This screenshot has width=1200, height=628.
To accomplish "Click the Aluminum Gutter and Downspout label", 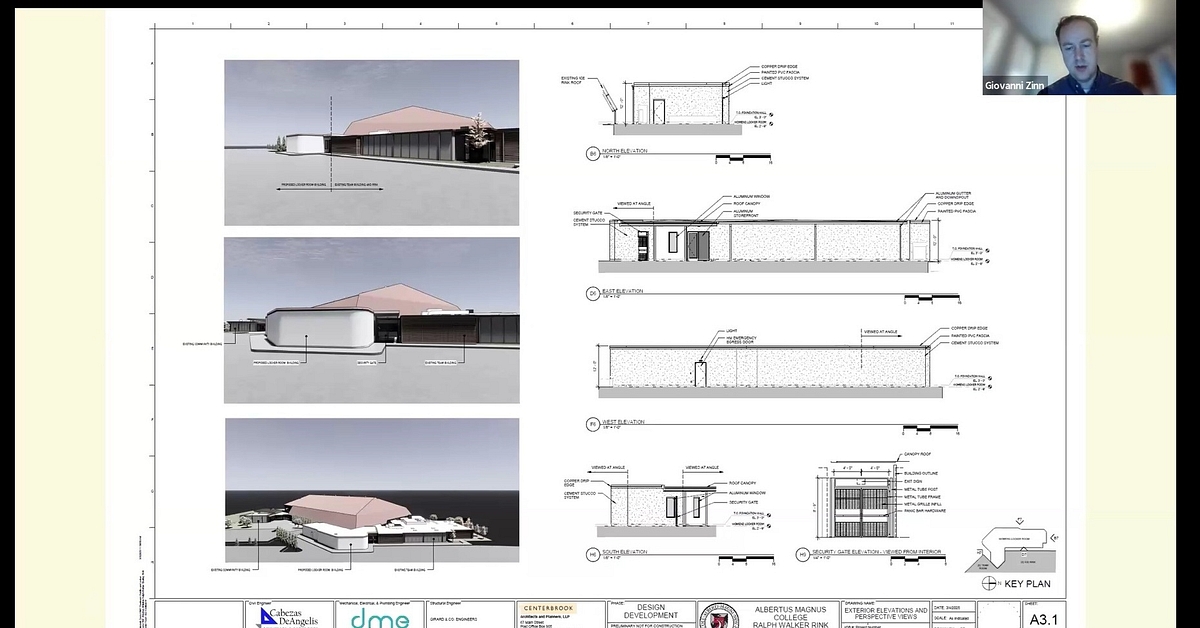I will tap(953, 196).
